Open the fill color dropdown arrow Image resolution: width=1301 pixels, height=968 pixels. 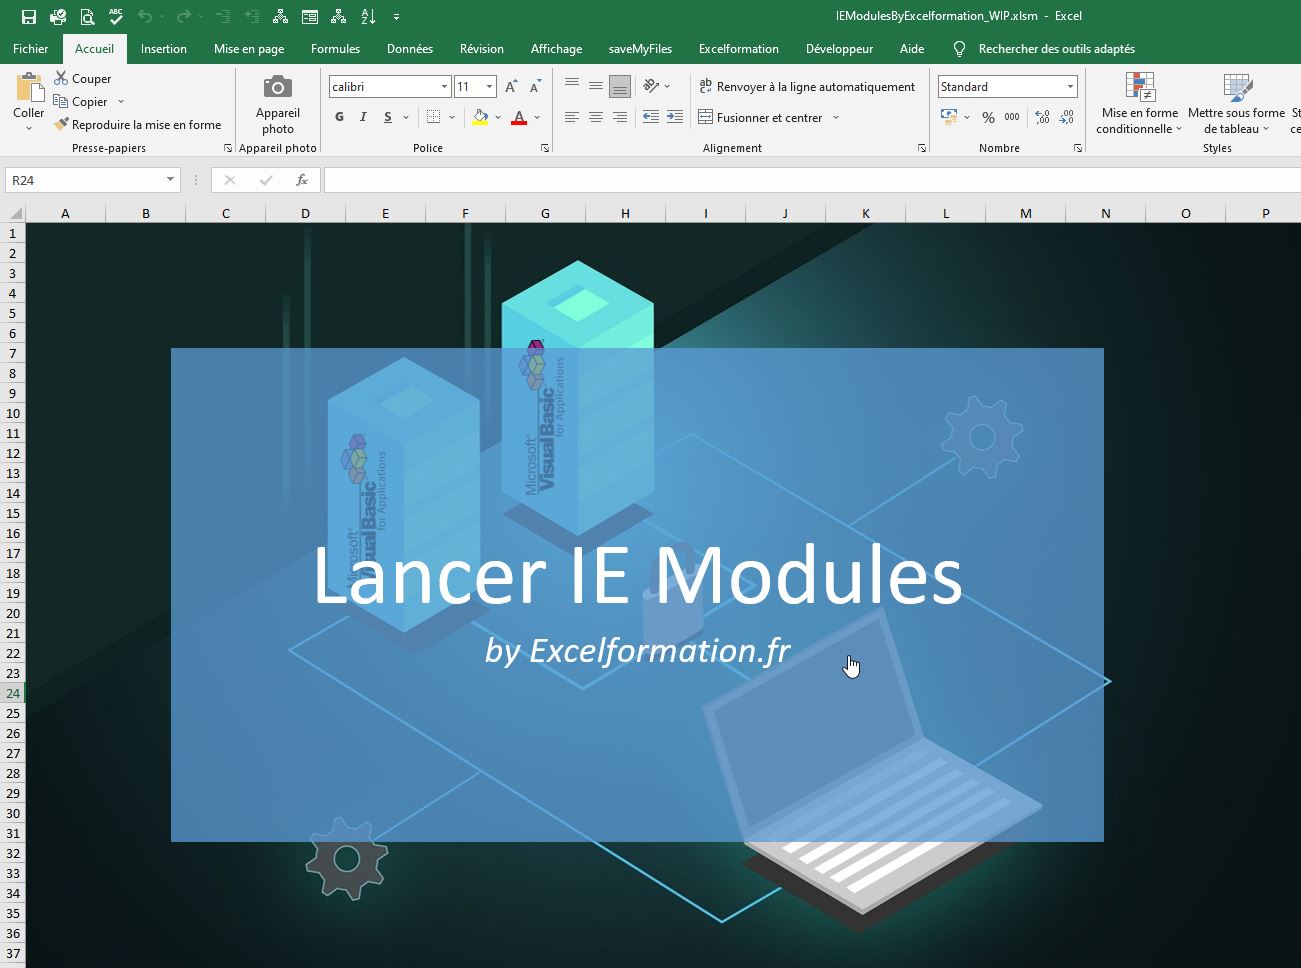pos(498,117)
